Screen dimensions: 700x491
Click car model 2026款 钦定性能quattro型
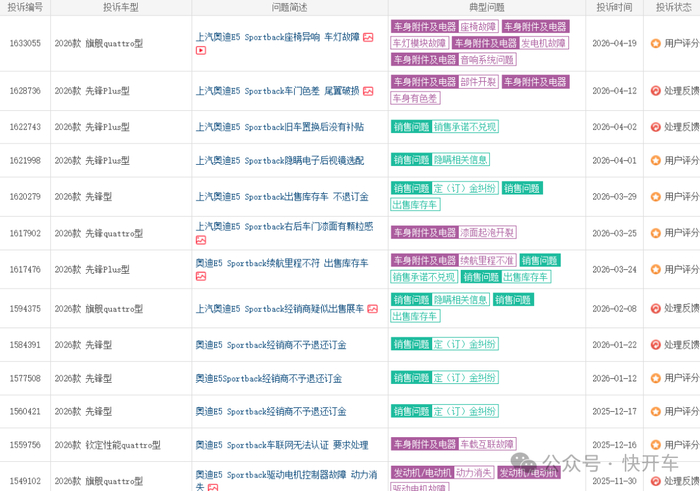click(108, 445)
